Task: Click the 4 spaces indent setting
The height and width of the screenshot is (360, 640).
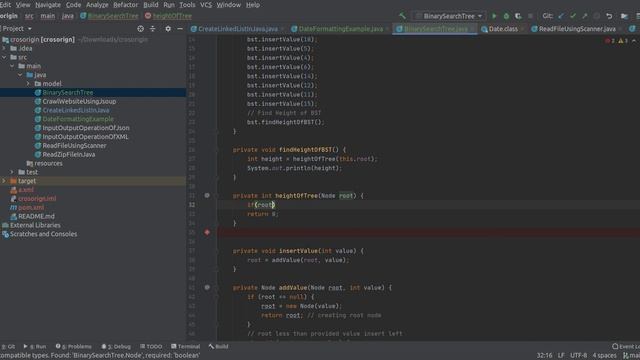Action: (604, 356)
